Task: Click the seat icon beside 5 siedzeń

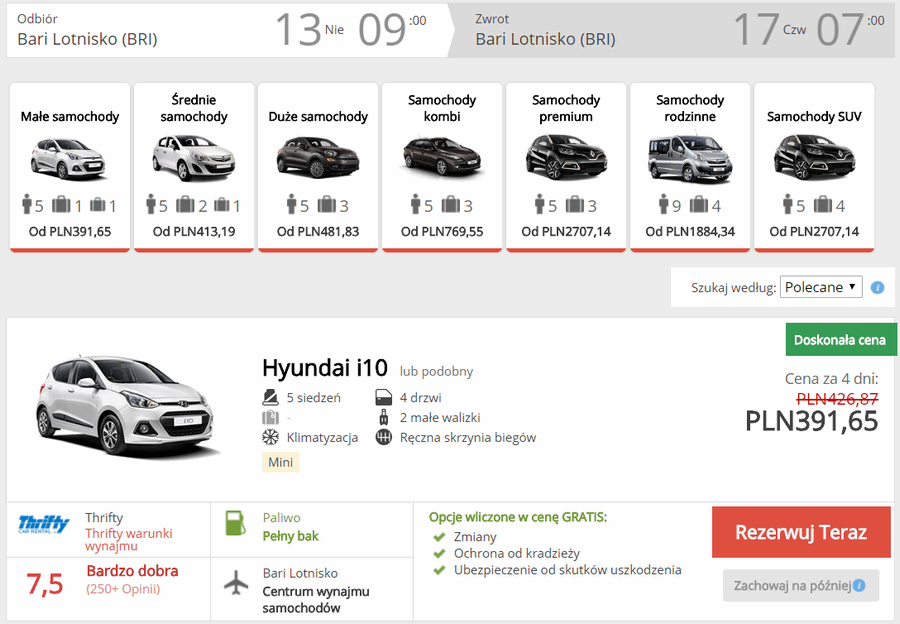Action: pyautogui.click(x=270, y=397)
